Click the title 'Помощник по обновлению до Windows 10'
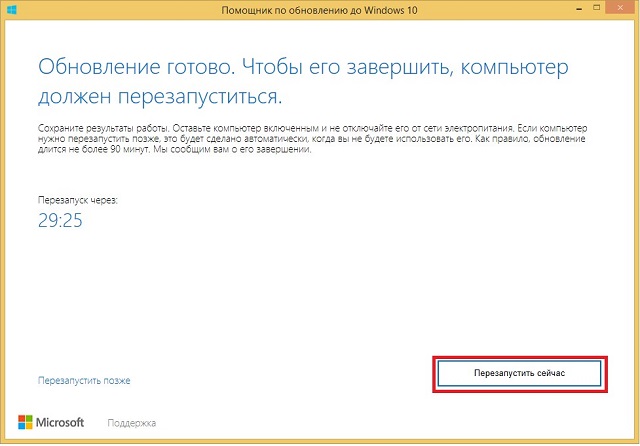Viewport: 640px width, 446px height. (319, 10)
